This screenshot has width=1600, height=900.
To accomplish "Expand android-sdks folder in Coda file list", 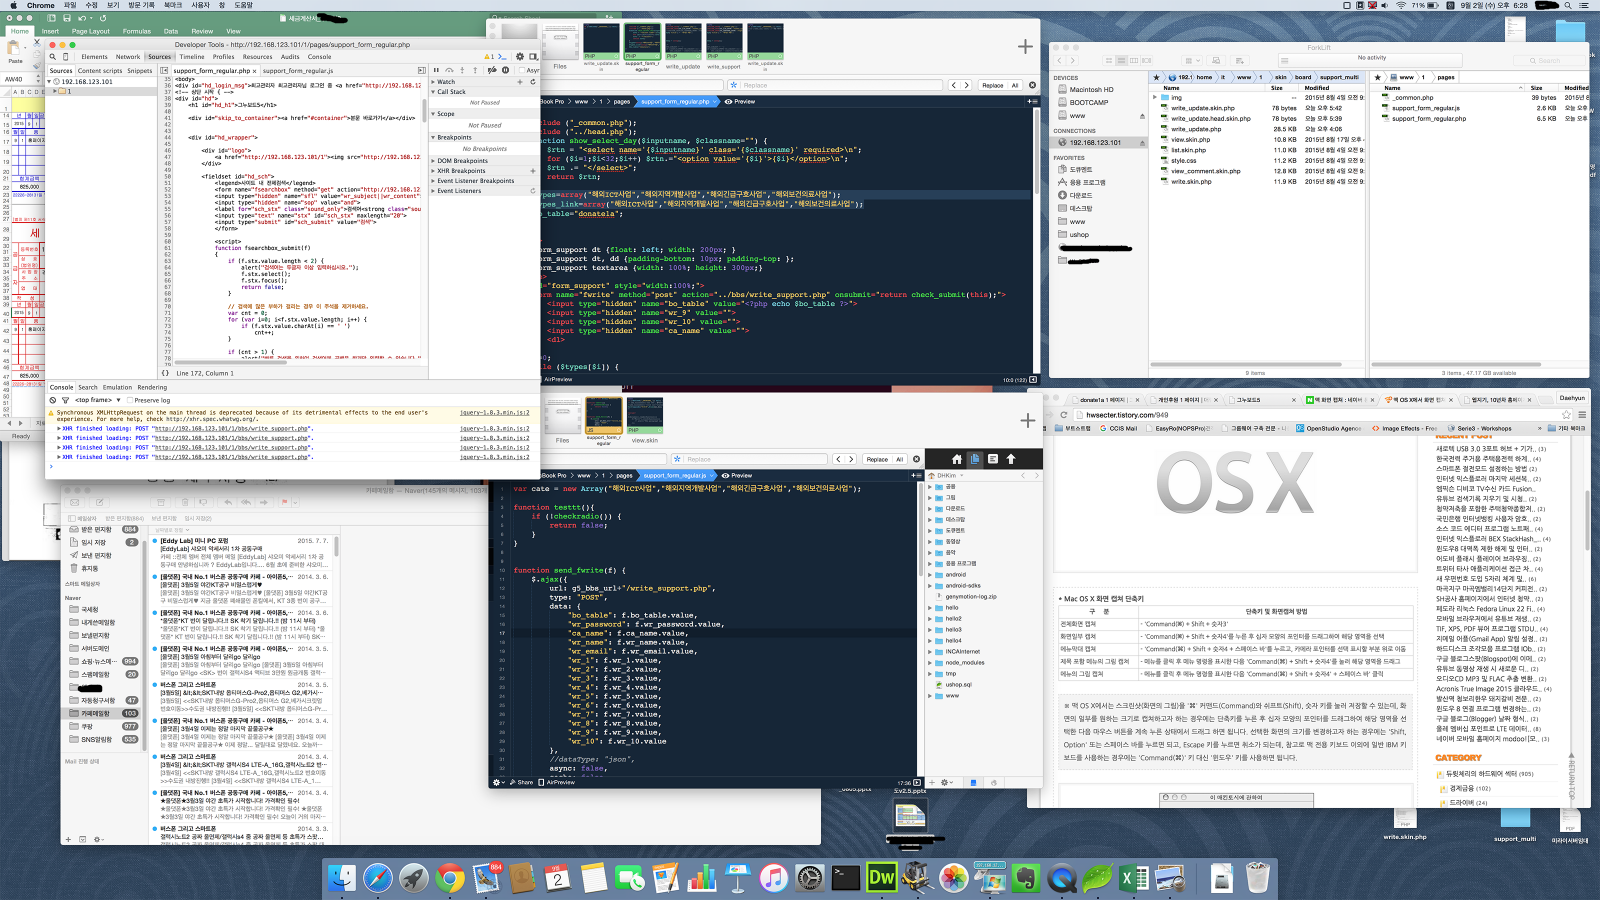I will click(x=930, y=586).
